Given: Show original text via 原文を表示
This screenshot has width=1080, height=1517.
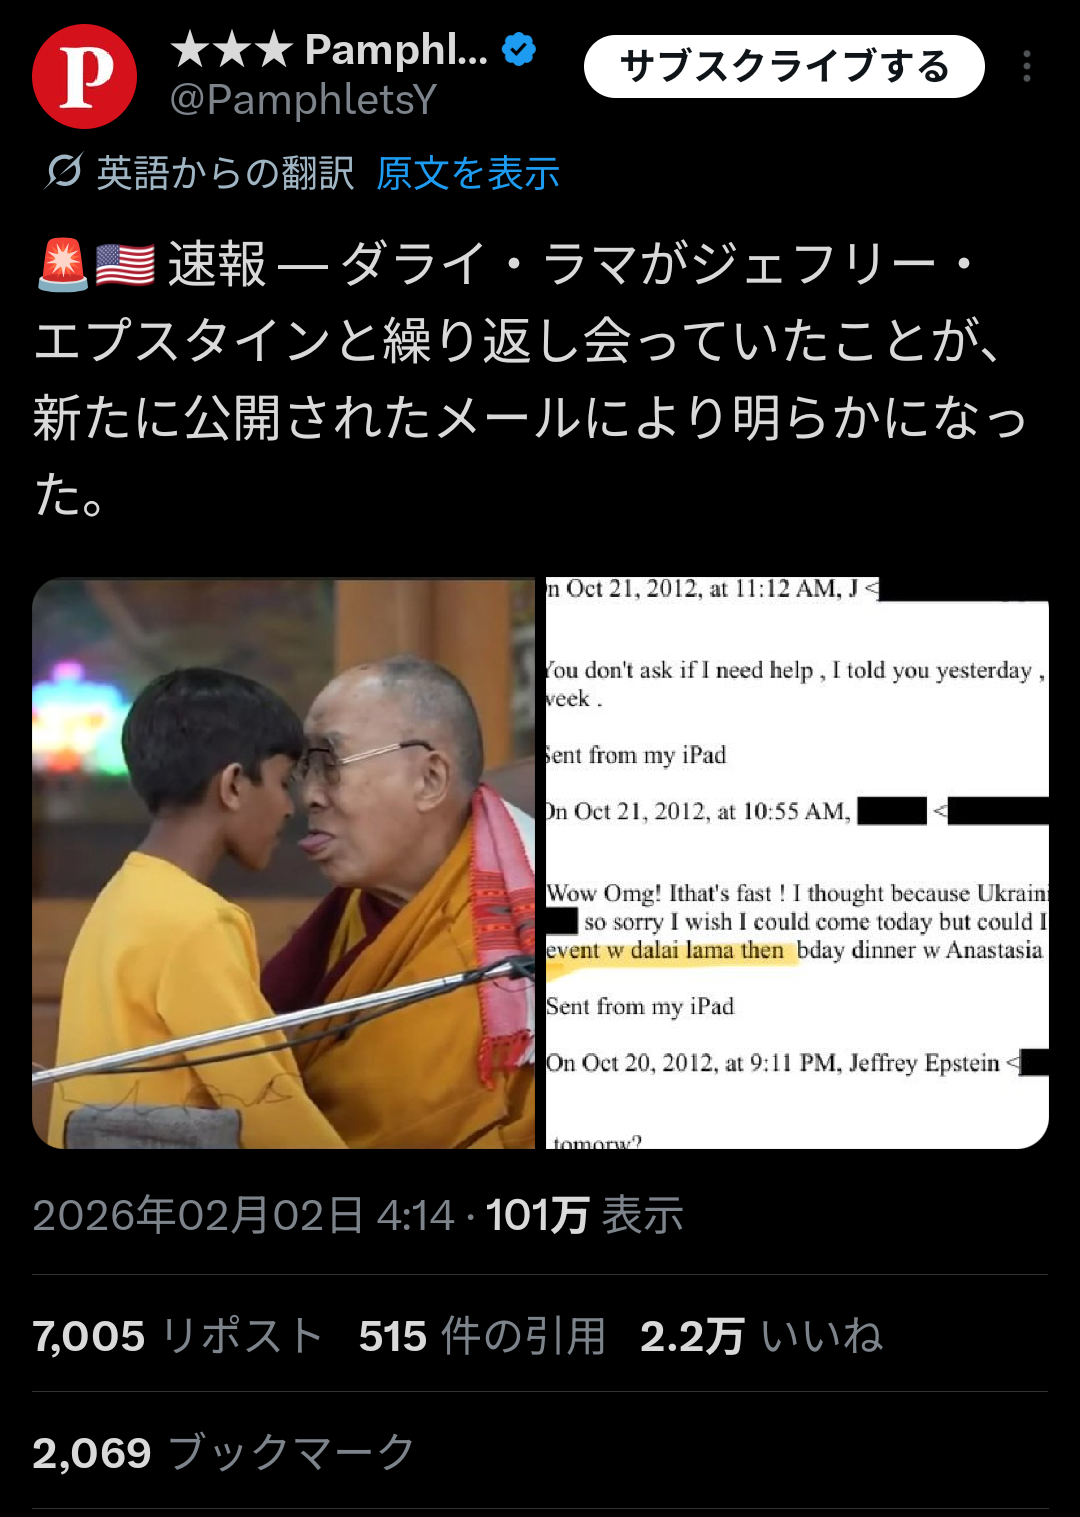Looking at the screenshot, I should coord(467,173).
